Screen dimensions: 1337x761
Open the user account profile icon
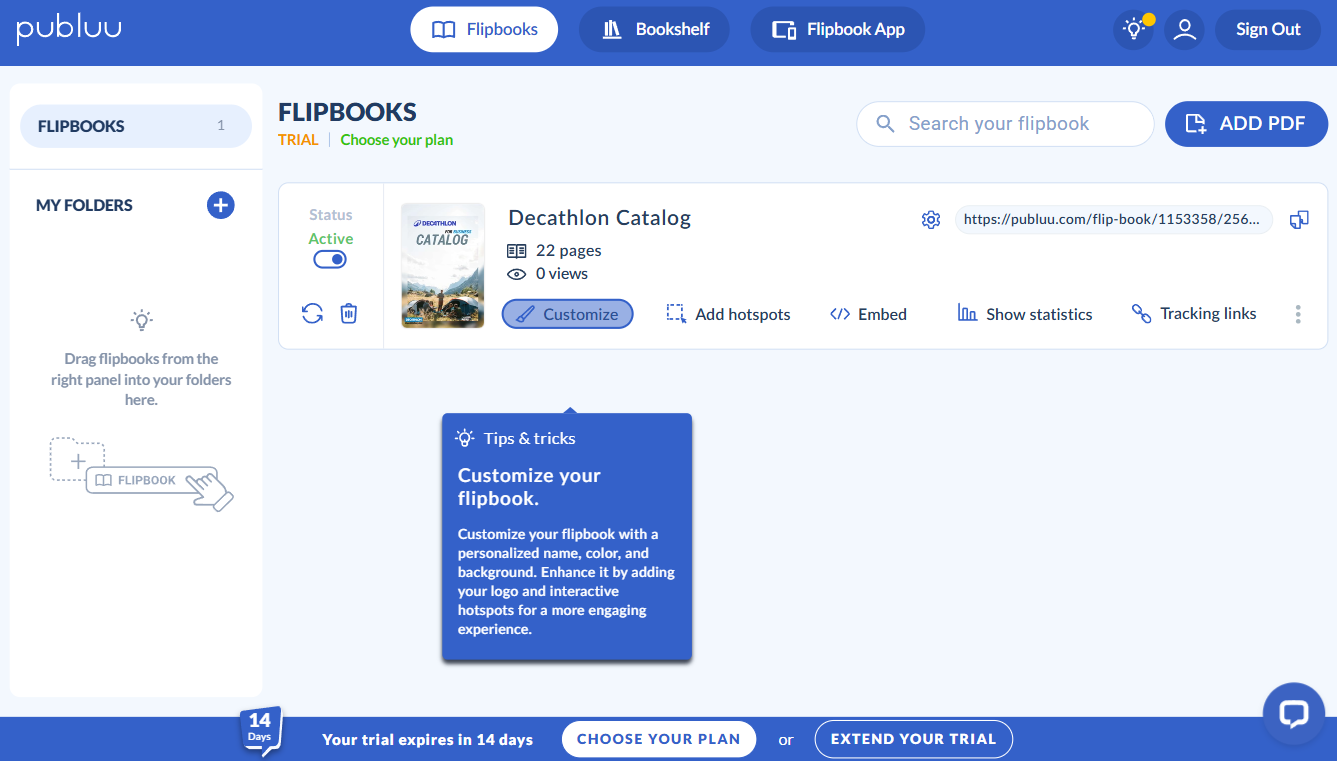1185,29
